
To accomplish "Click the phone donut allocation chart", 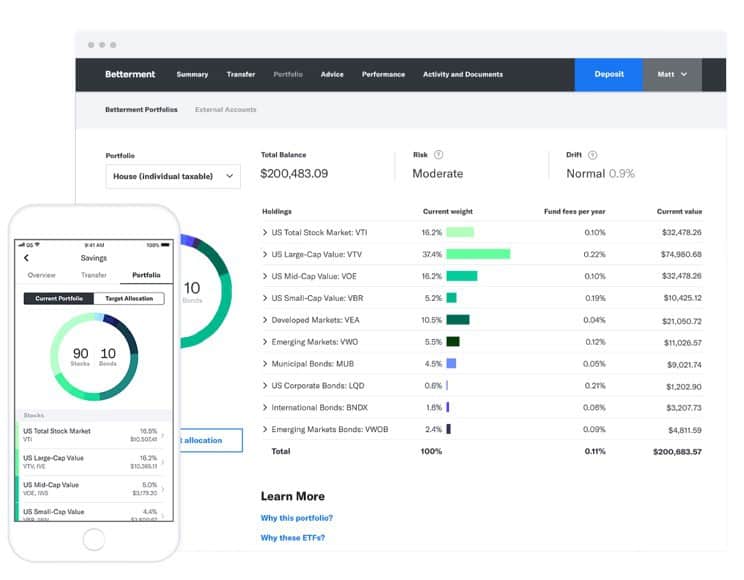I will (94, 356).
